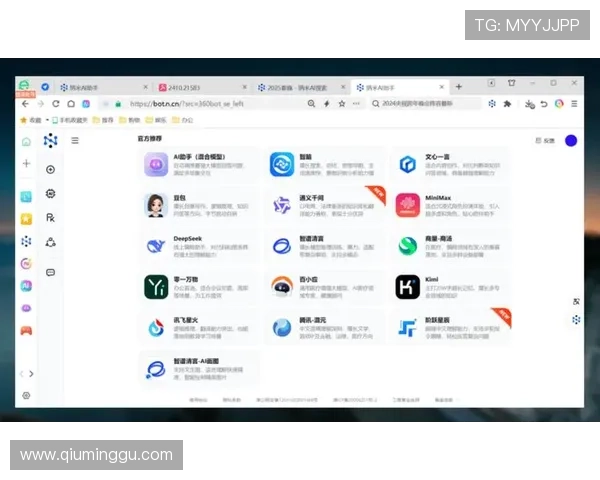Open the 智谱清言 model icon

tap(282, 246)
